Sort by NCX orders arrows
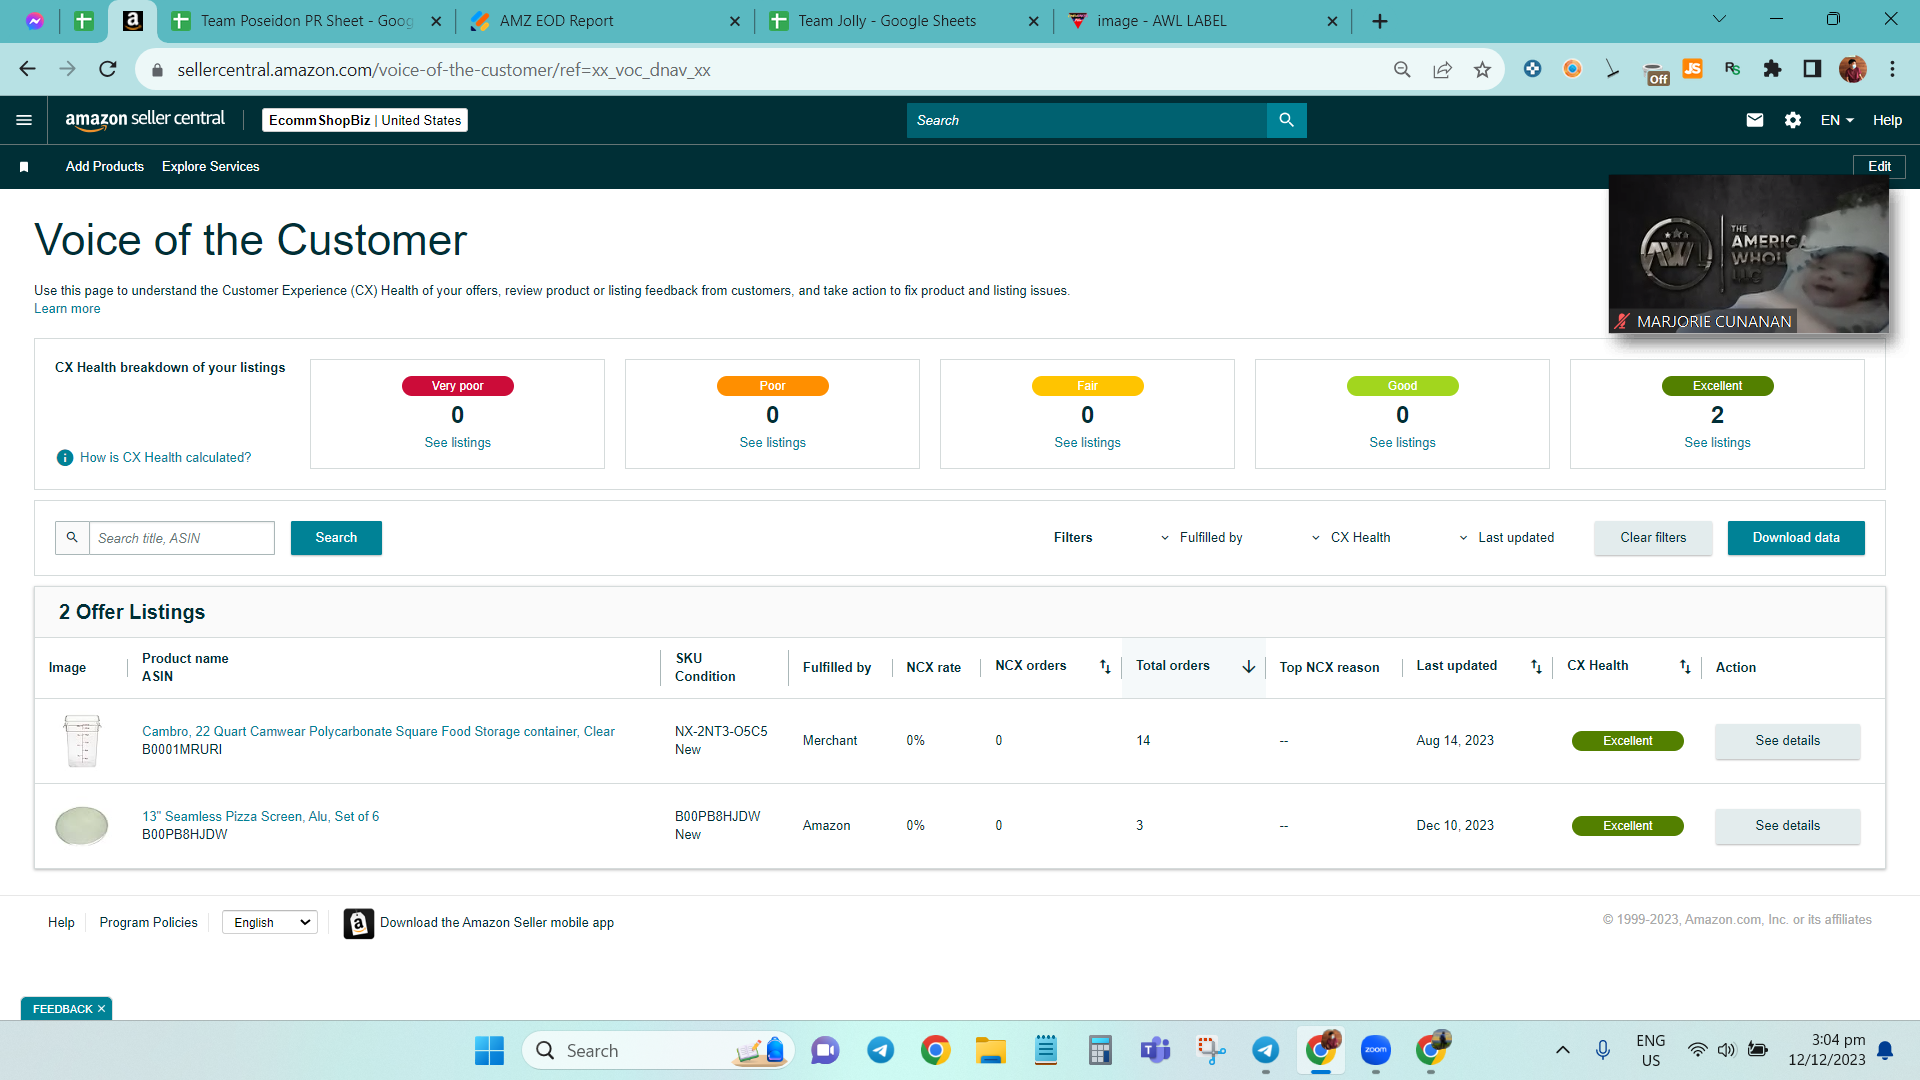This screenshot has width=1920, height=1080. tap(1105, 667)
